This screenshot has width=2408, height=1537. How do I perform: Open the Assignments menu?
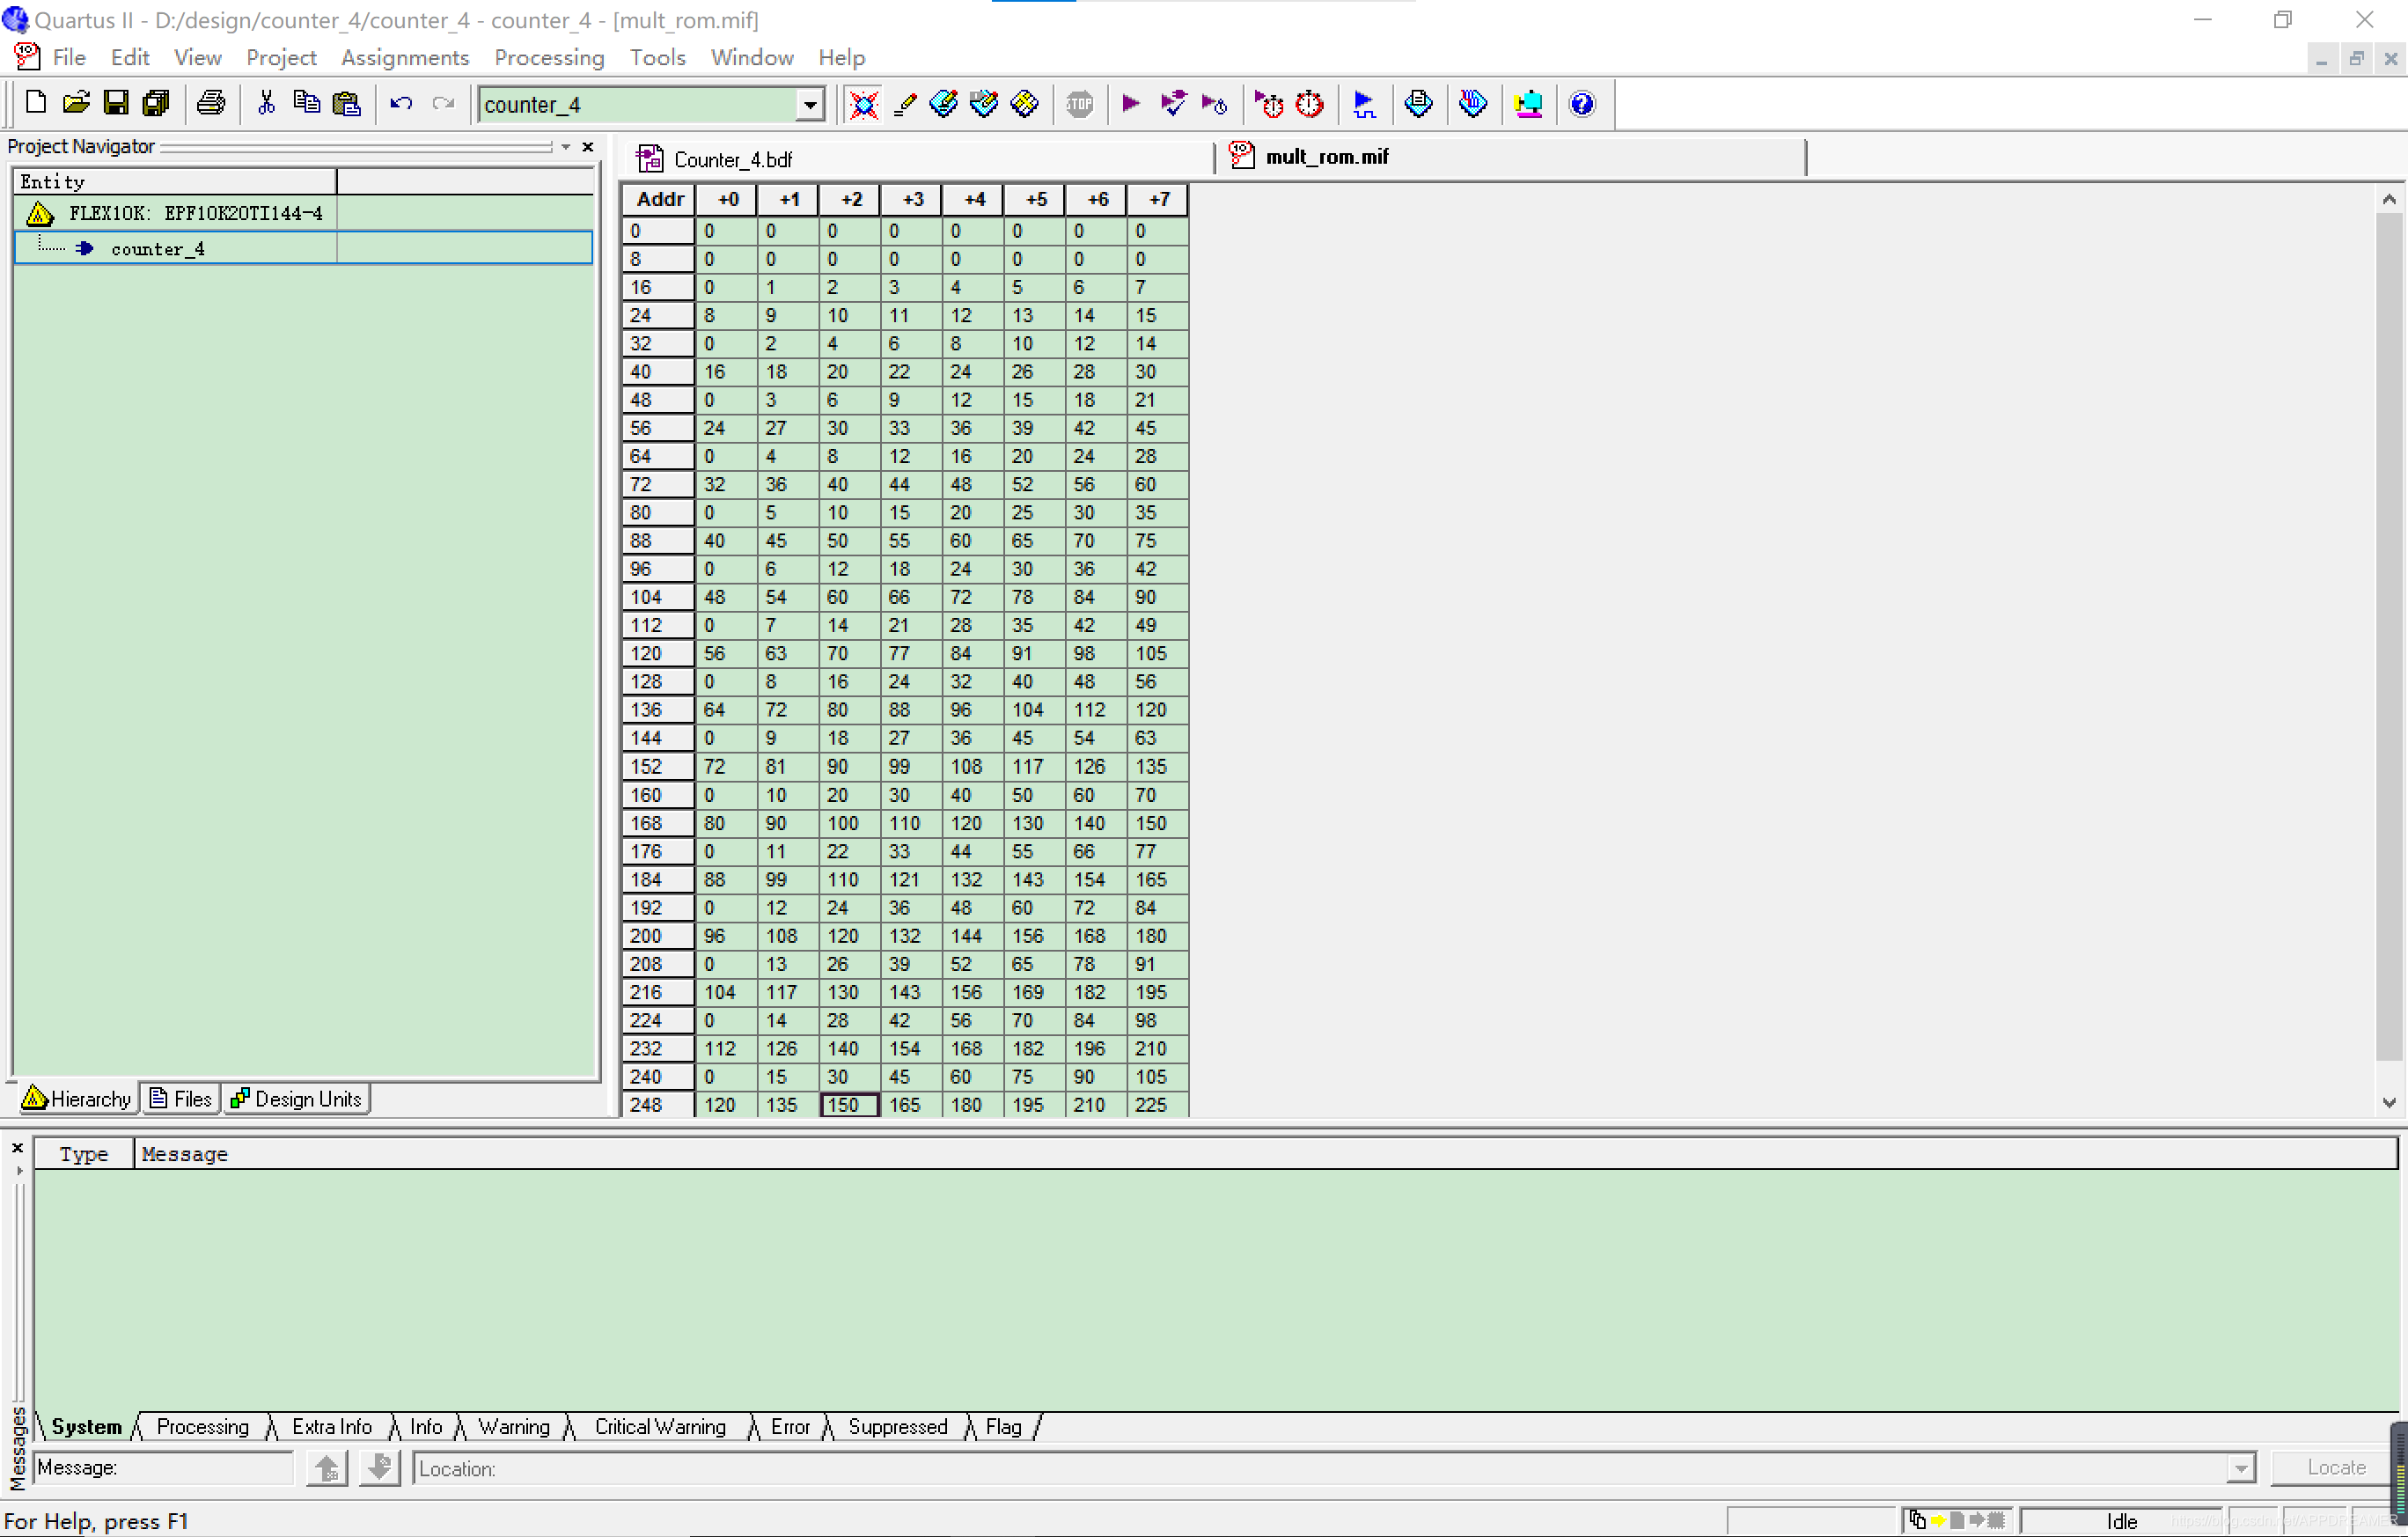click(404, 58)
